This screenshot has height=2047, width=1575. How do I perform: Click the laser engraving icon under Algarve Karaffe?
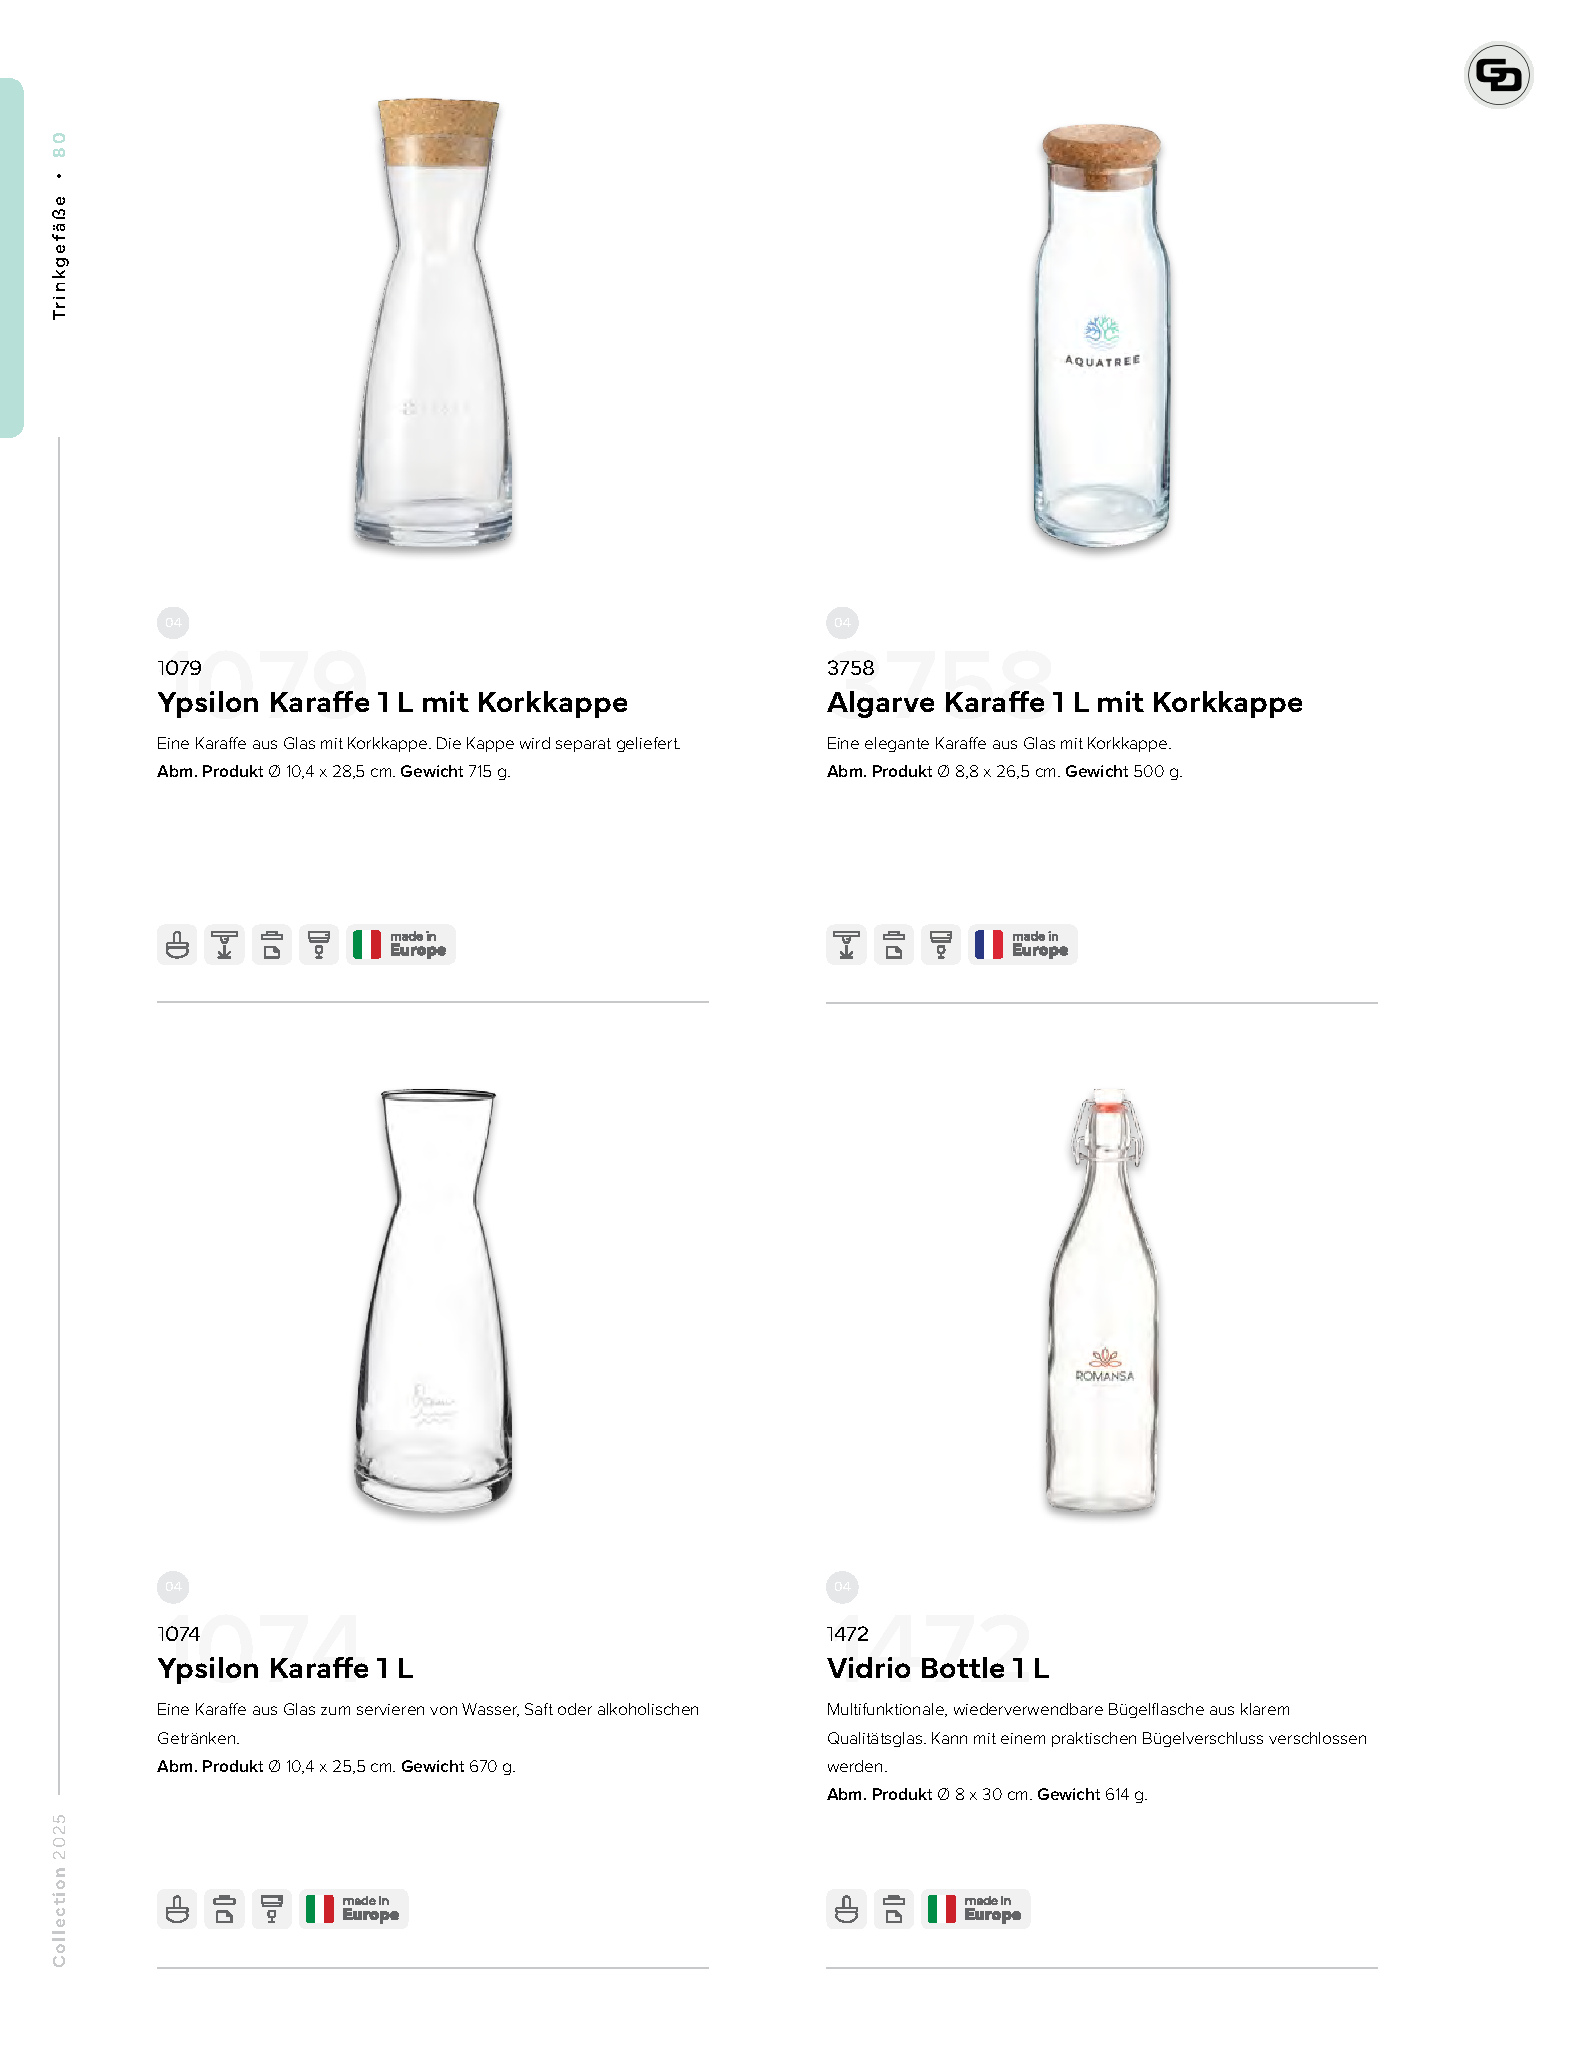[x=846, y=944]
